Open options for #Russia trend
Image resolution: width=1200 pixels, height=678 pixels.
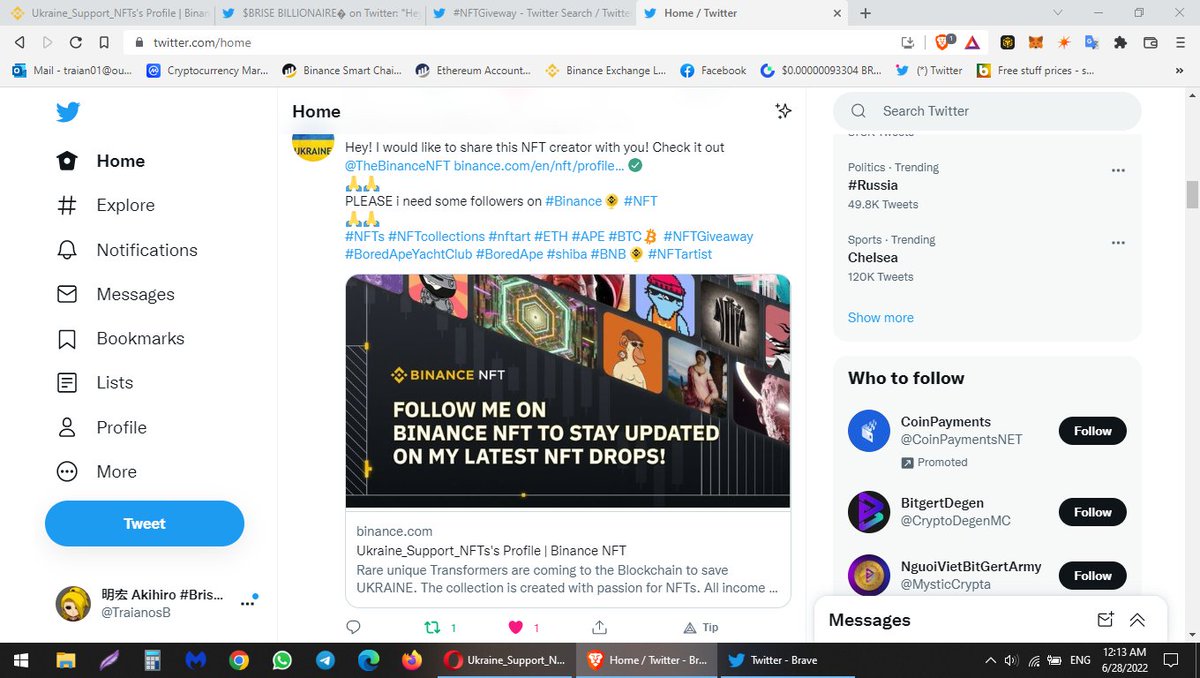point(1119,170)
